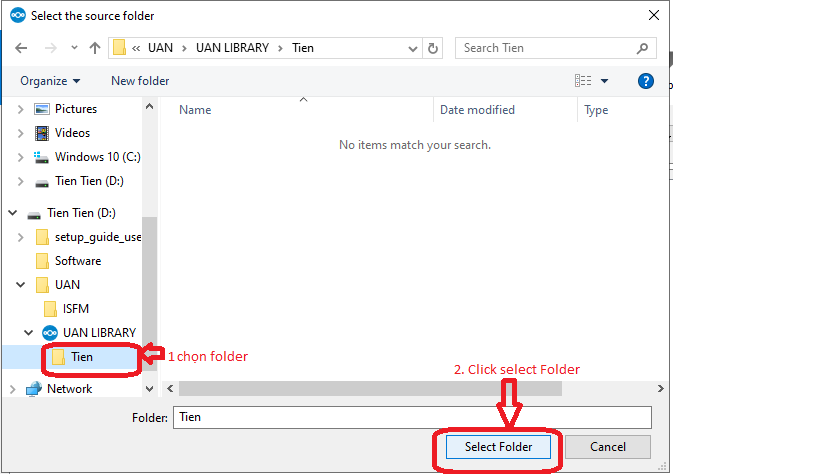
Task: Select Pictures in the navigation tree
Action: click(x=76, y=109)
